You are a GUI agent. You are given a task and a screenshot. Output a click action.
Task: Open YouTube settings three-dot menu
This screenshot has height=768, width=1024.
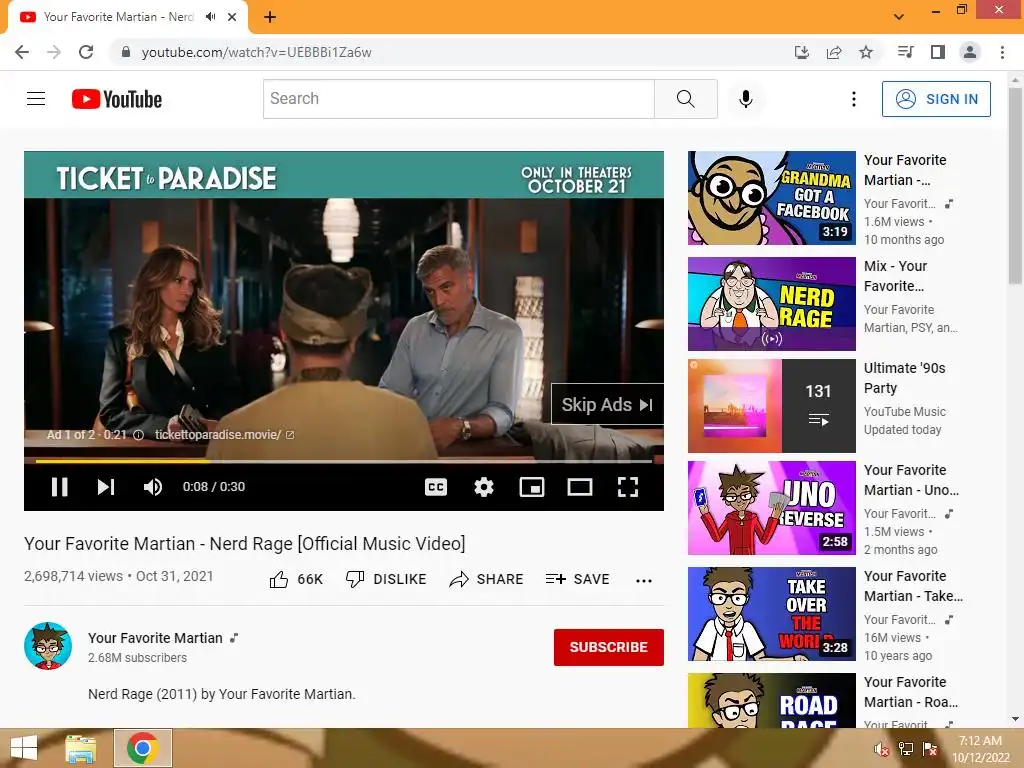coord(854,99)
